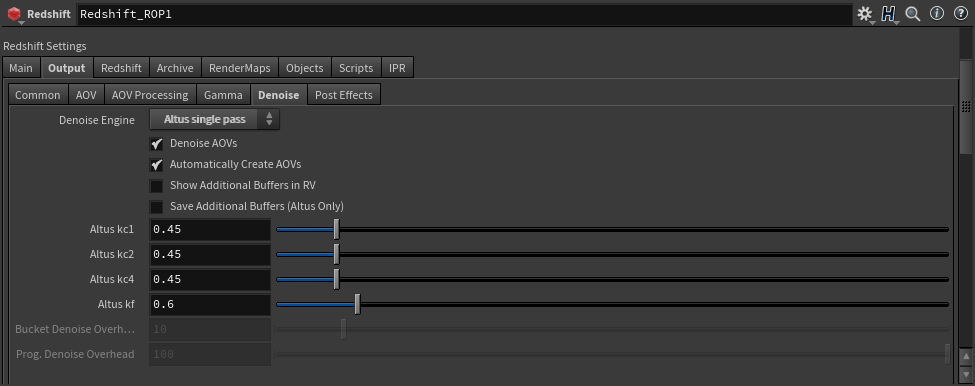Go to the RenderMaps tab
This screenshot has height=386, width=975.
click(x=239, y=68)
